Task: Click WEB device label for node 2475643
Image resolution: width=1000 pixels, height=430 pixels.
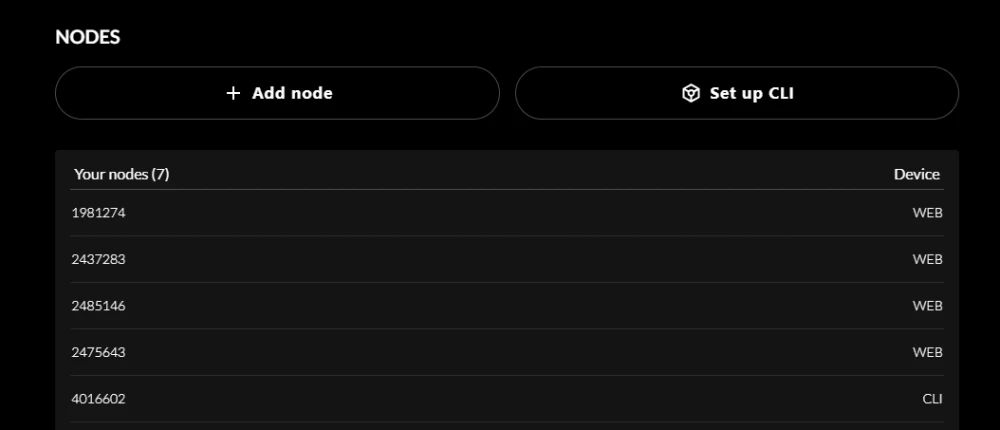Action: 927,352
